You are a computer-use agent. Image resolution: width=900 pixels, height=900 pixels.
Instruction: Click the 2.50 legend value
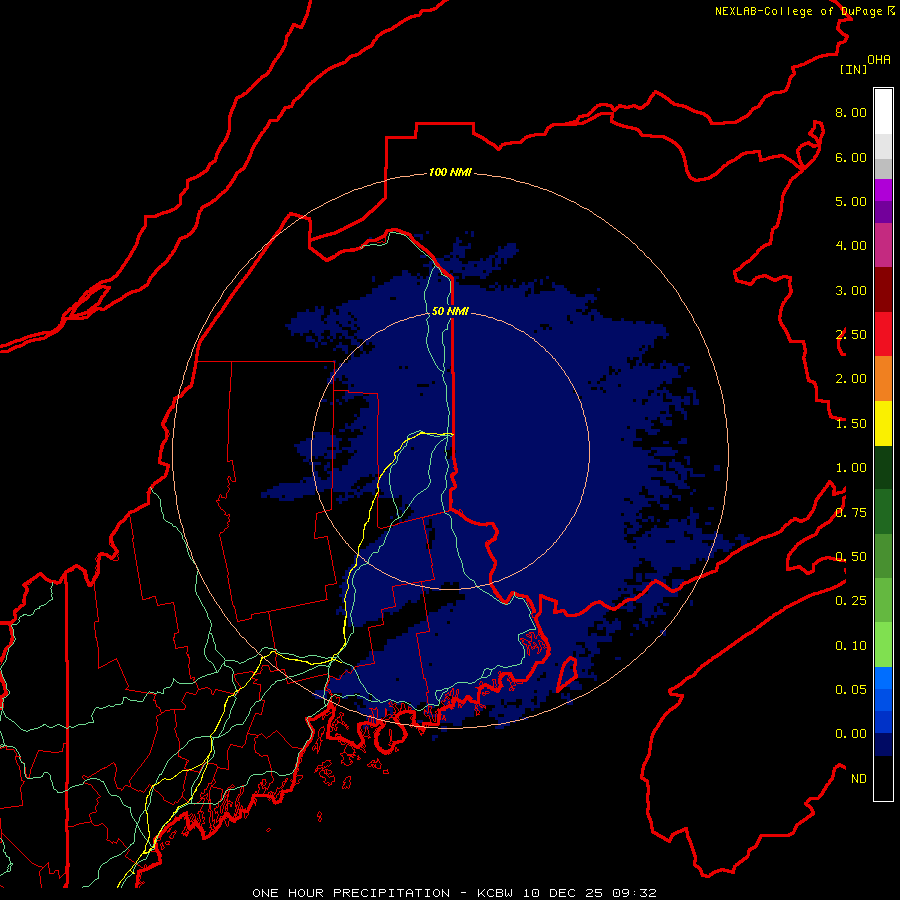point(851,335)
